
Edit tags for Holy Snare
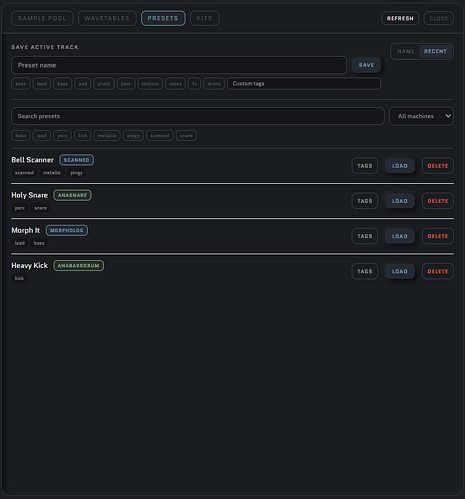(365, 201)
